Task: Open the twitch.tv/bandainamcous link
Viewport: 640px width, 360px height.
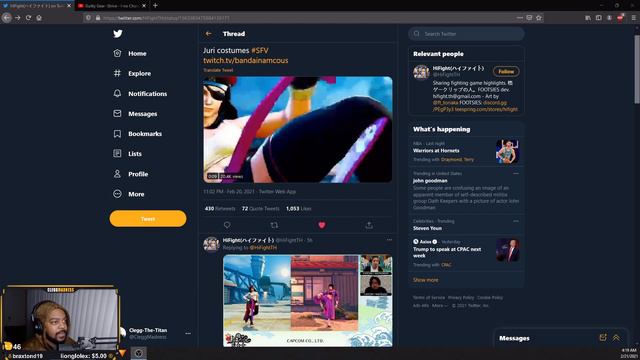Action: coord(246,60)
